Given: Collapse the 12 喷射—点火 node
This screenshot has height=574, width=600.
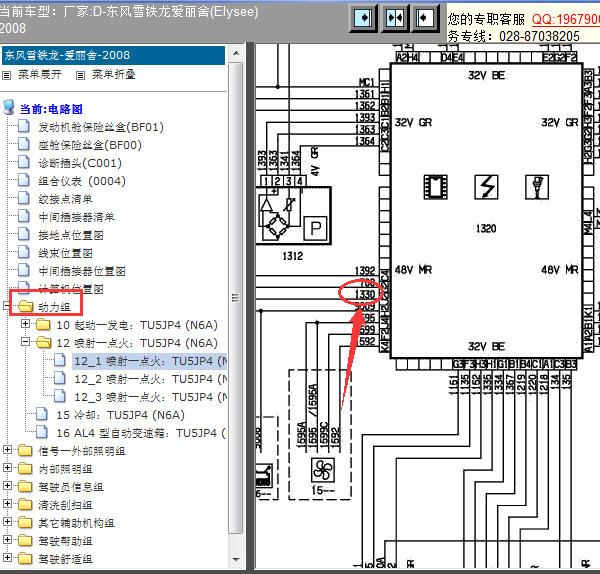Looking at the screenshot, I should tap(25, 341).
